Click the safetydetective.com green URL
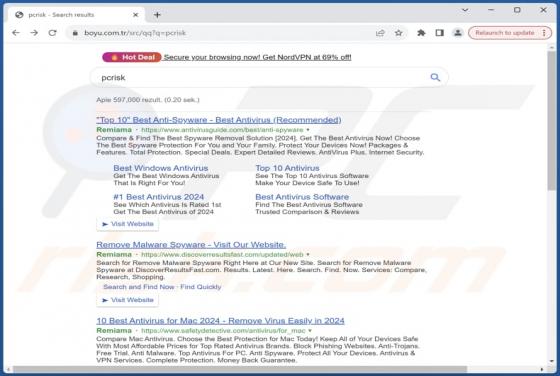This screenshot has width=560, height=376. [x=223, y=331]
